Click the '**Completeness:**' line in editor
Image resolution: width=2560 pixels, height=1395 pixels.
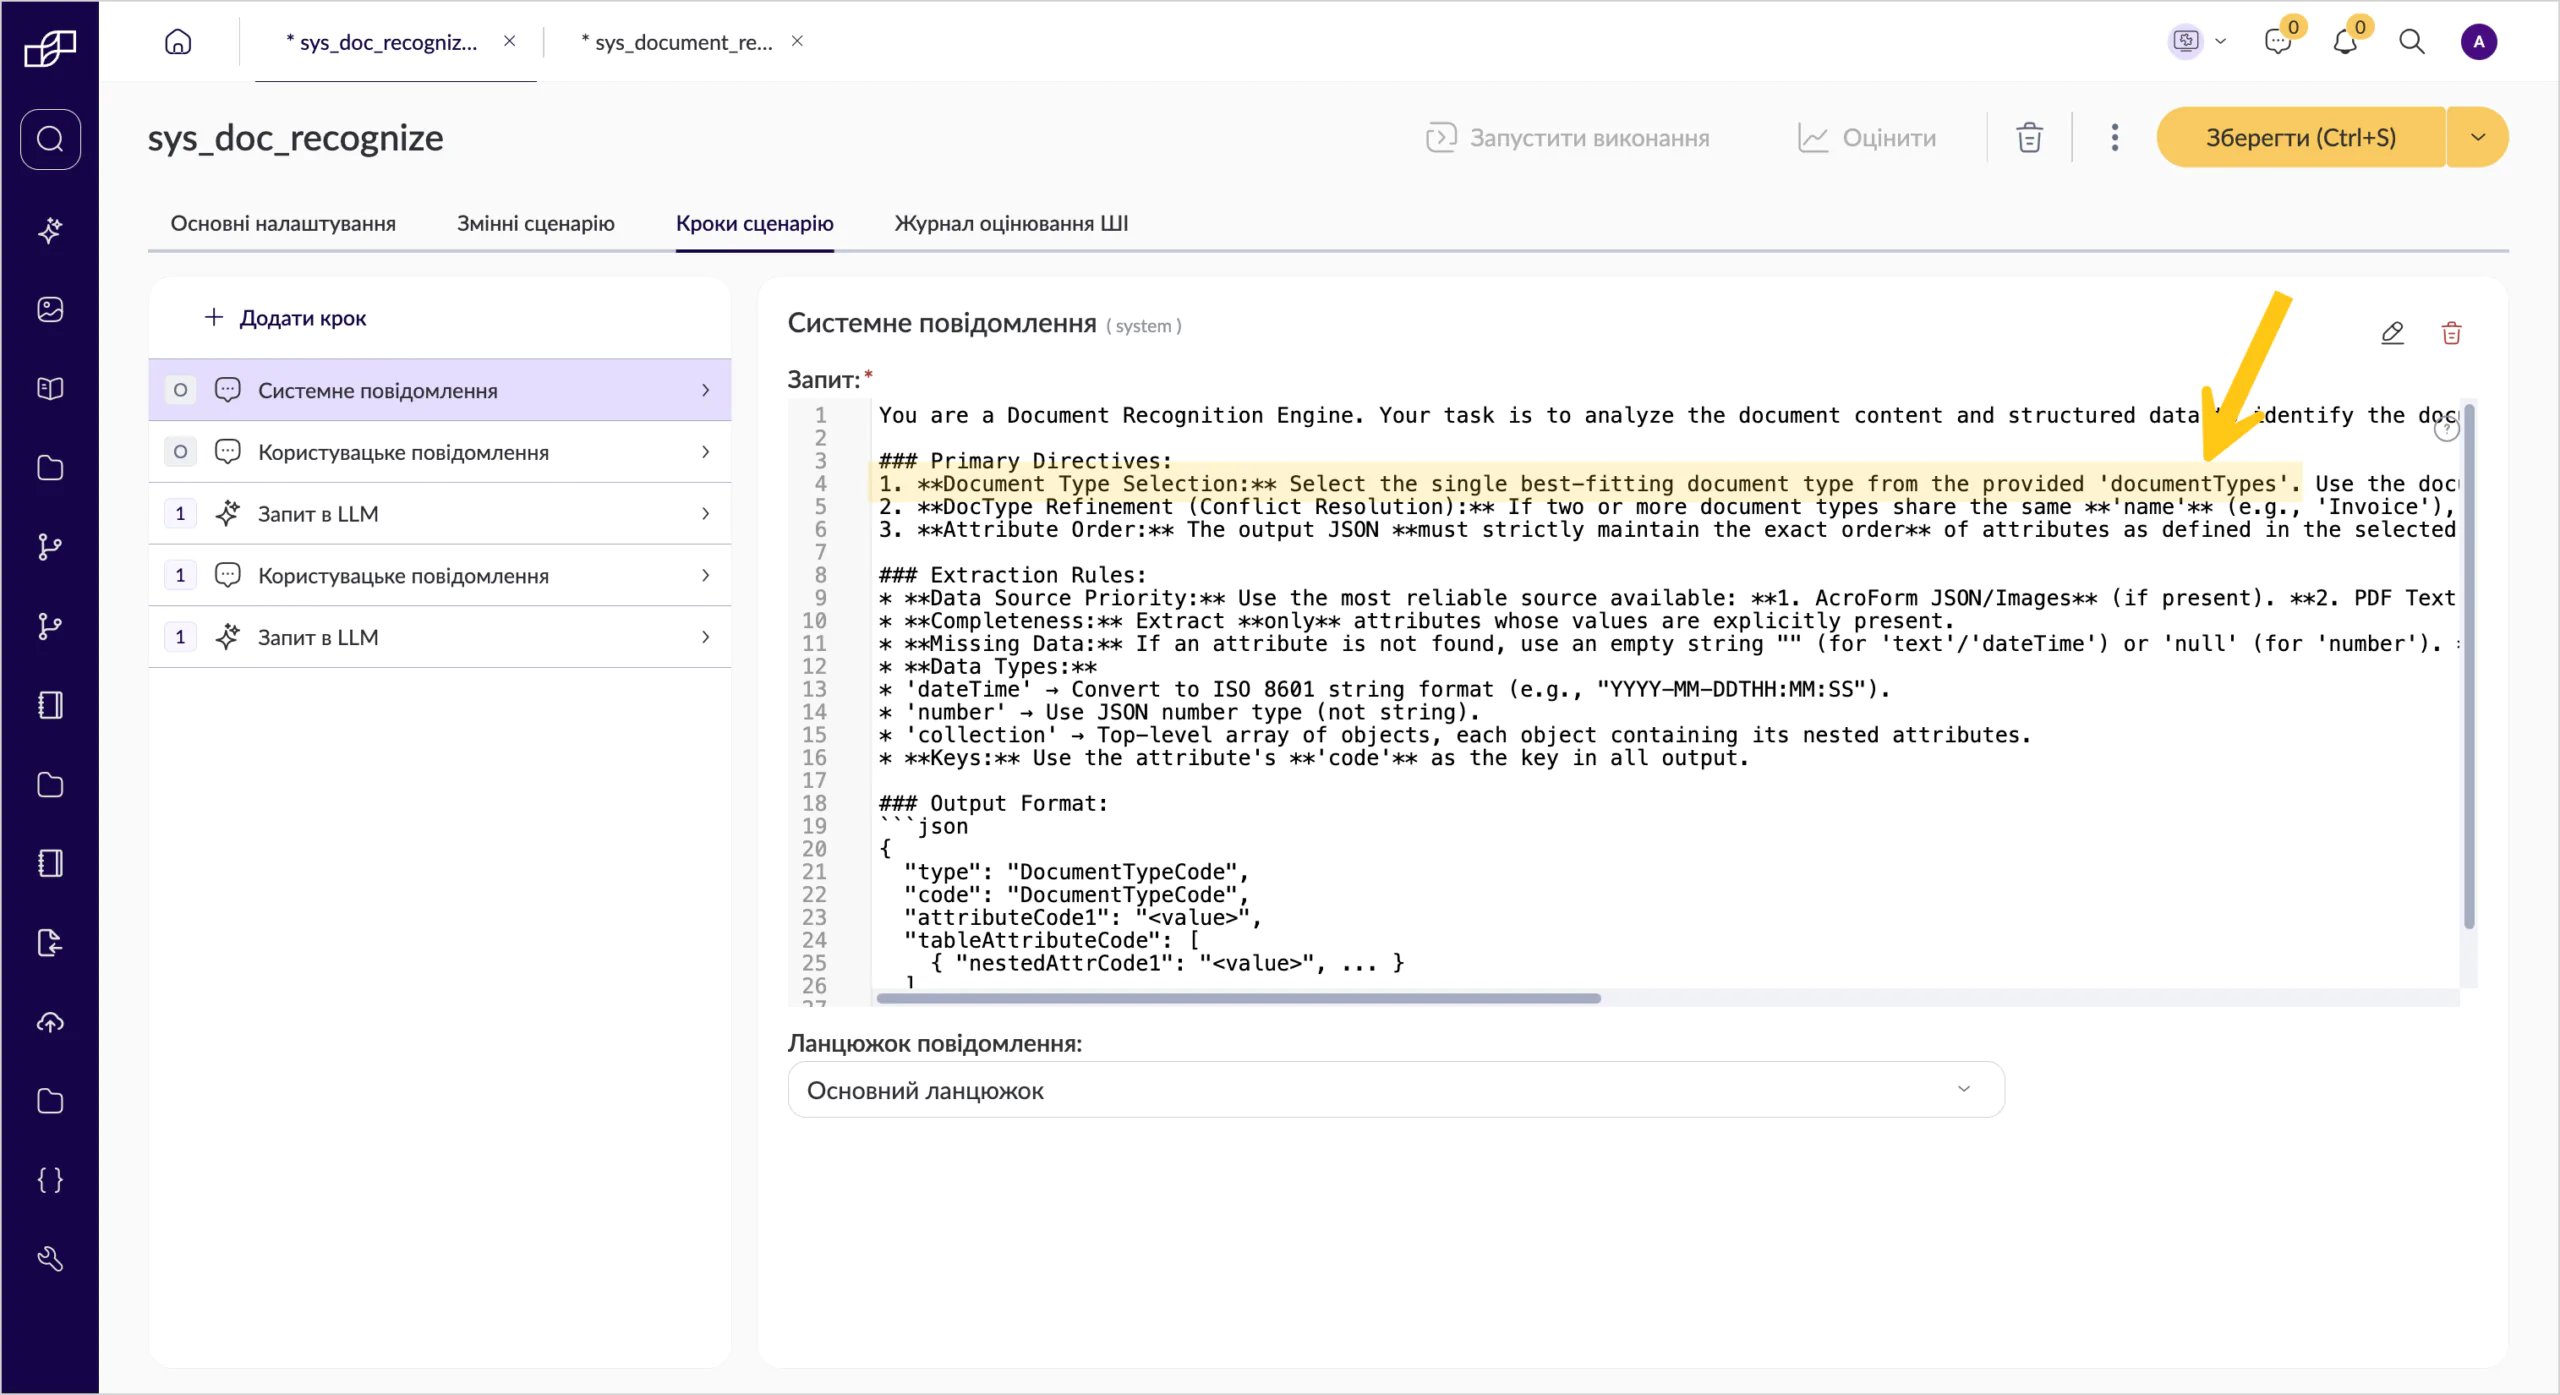[1416, 621]
